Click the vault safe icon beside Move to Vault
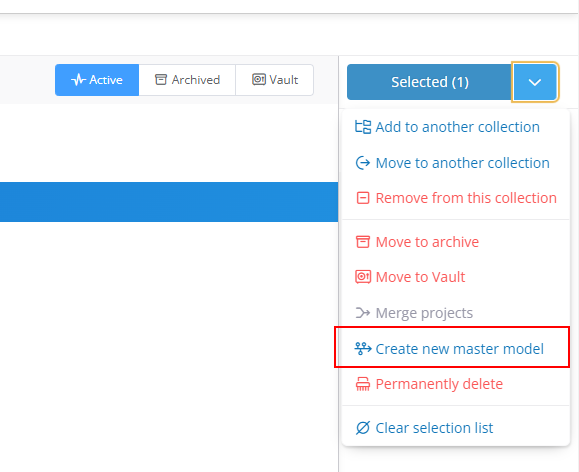Image resolution: width=579 pixels, height=472 pixels. tap(363, 277)
